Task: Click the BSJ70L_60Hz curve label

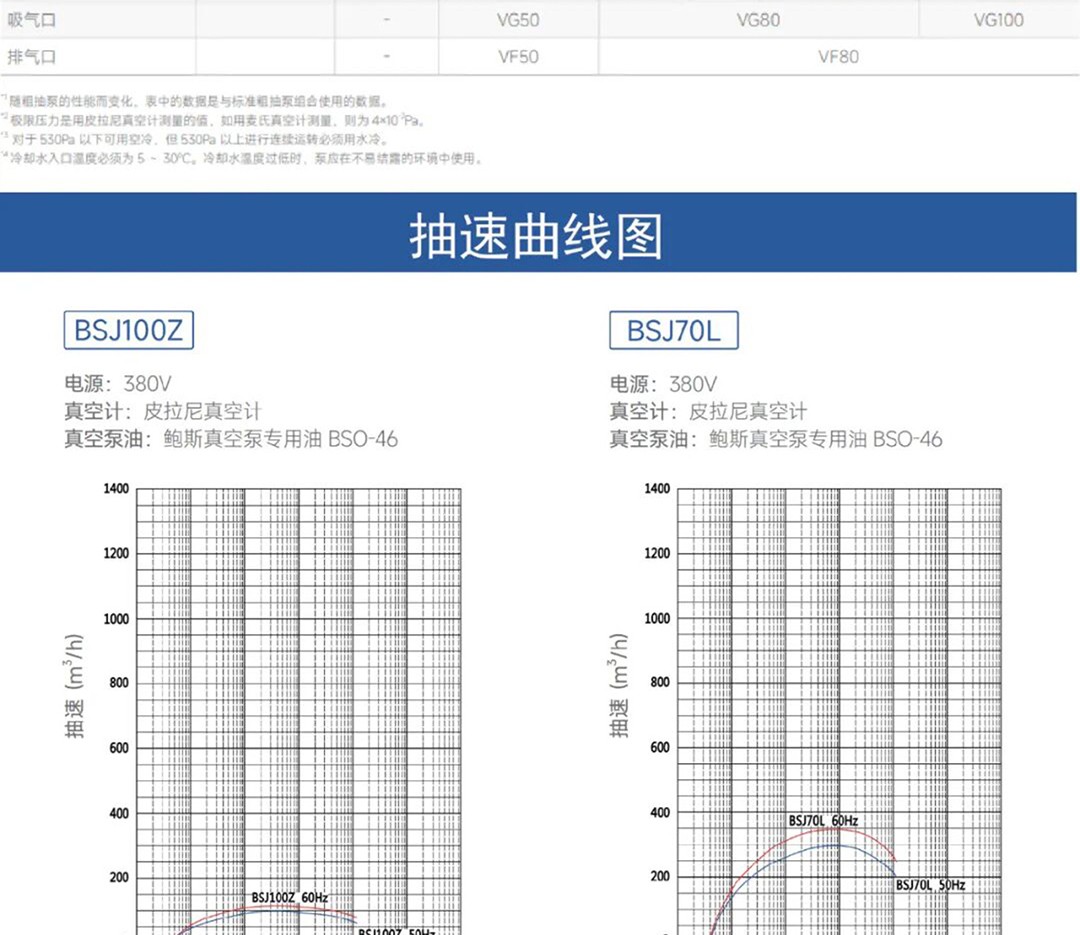Action: click(823, 821)
